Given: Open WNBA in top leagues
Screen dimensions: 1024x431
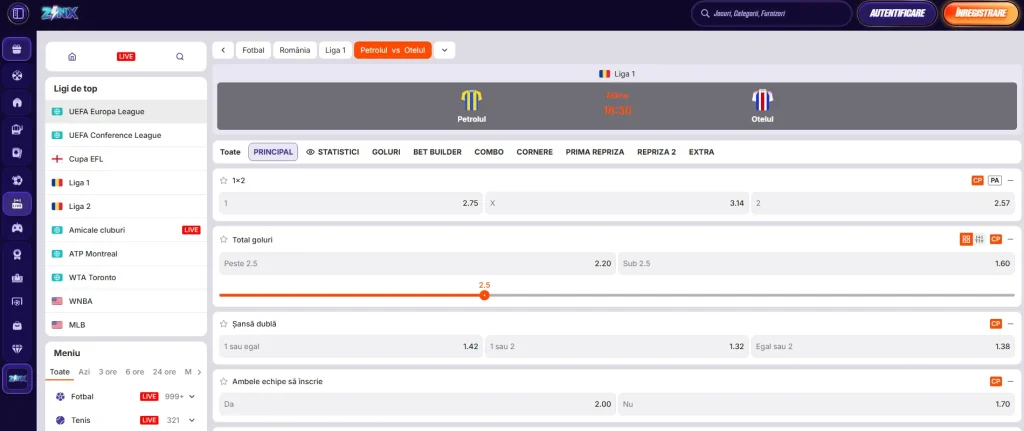Looking at the screenshot, I should 126,301.
